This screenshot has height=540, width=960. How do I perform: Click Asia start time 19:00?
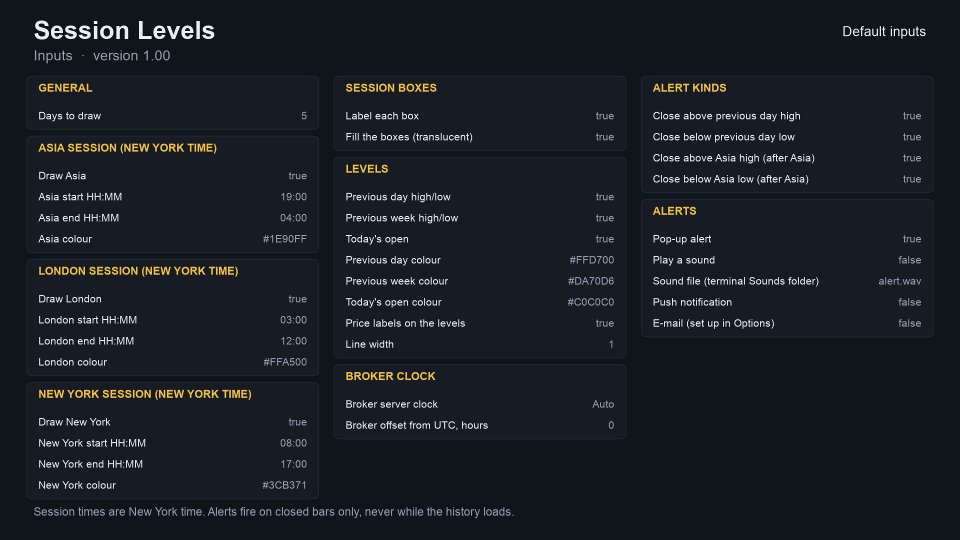pyautogui.click(x=293, y=197)
